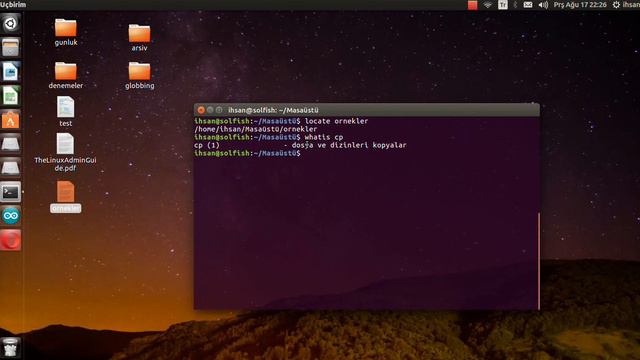Viewport: 640px width, 360px height.
Task: Click 'dosya ve dizinleri kopyalar' output text
Action: [349, 145]
